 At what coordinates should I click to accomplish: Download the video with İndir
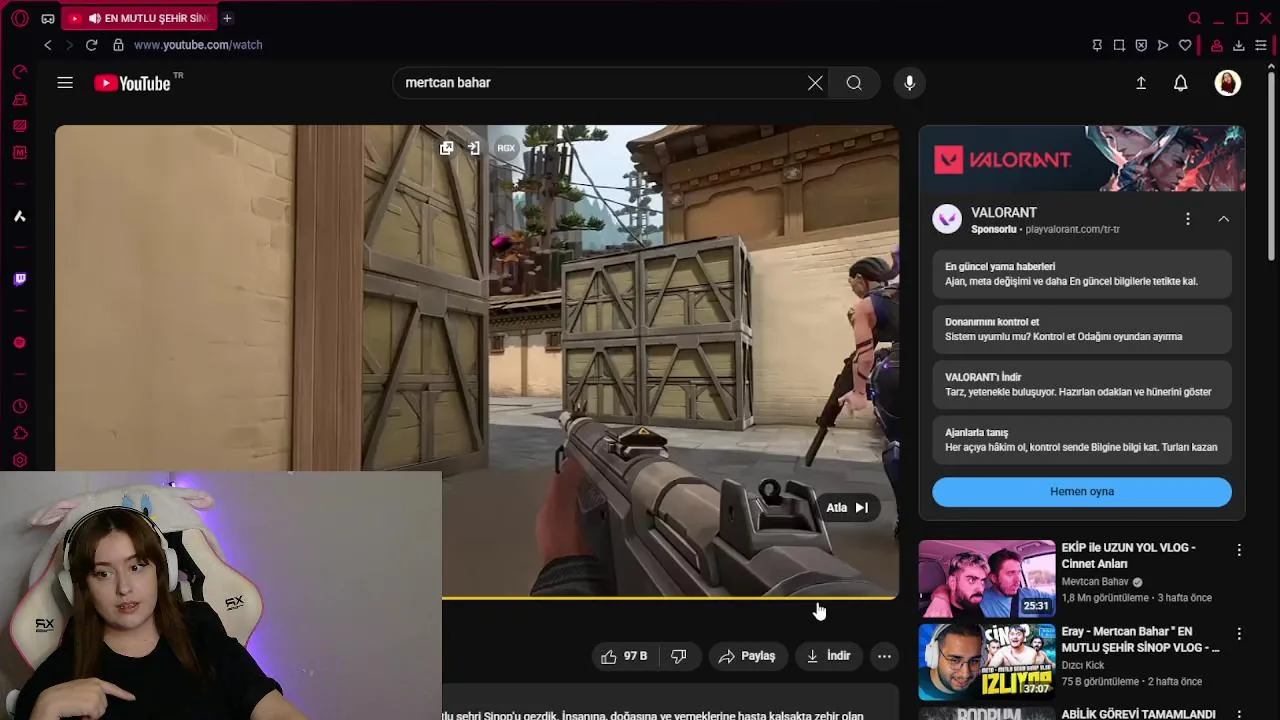click(x=828, y=656)
